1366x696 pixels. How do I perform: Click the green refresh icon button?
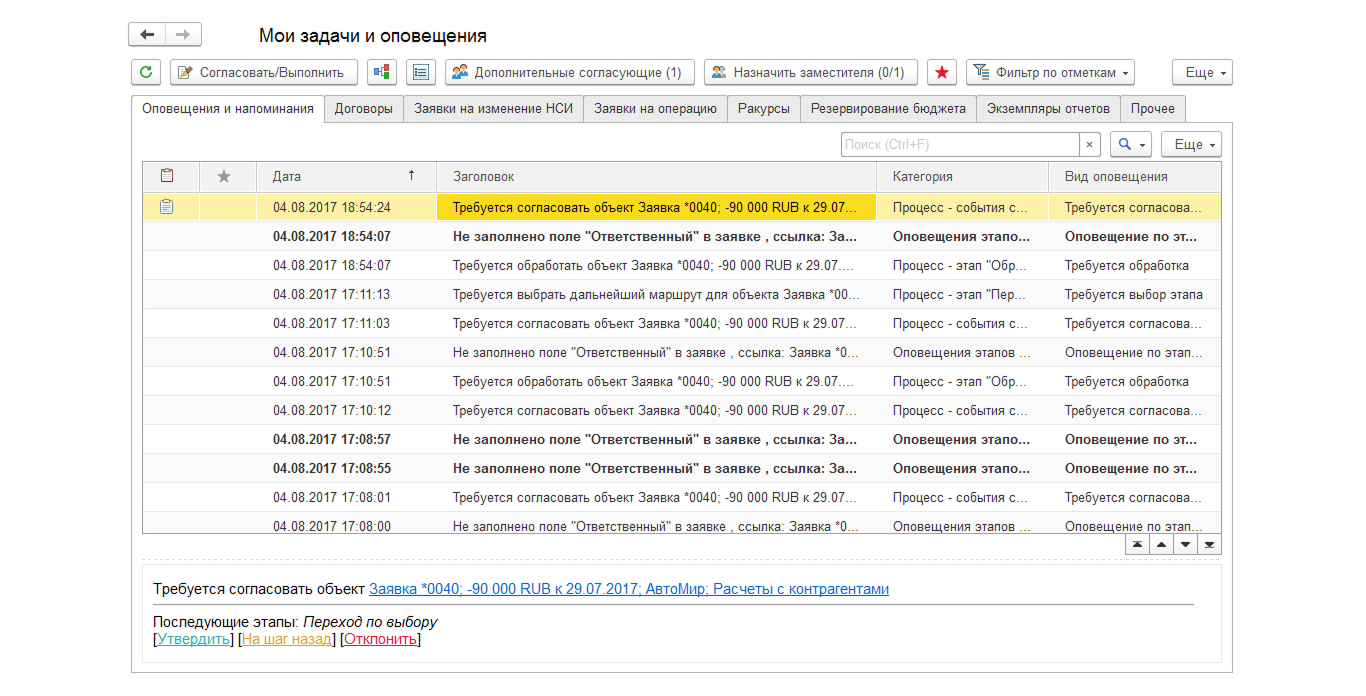coord(146,72)
